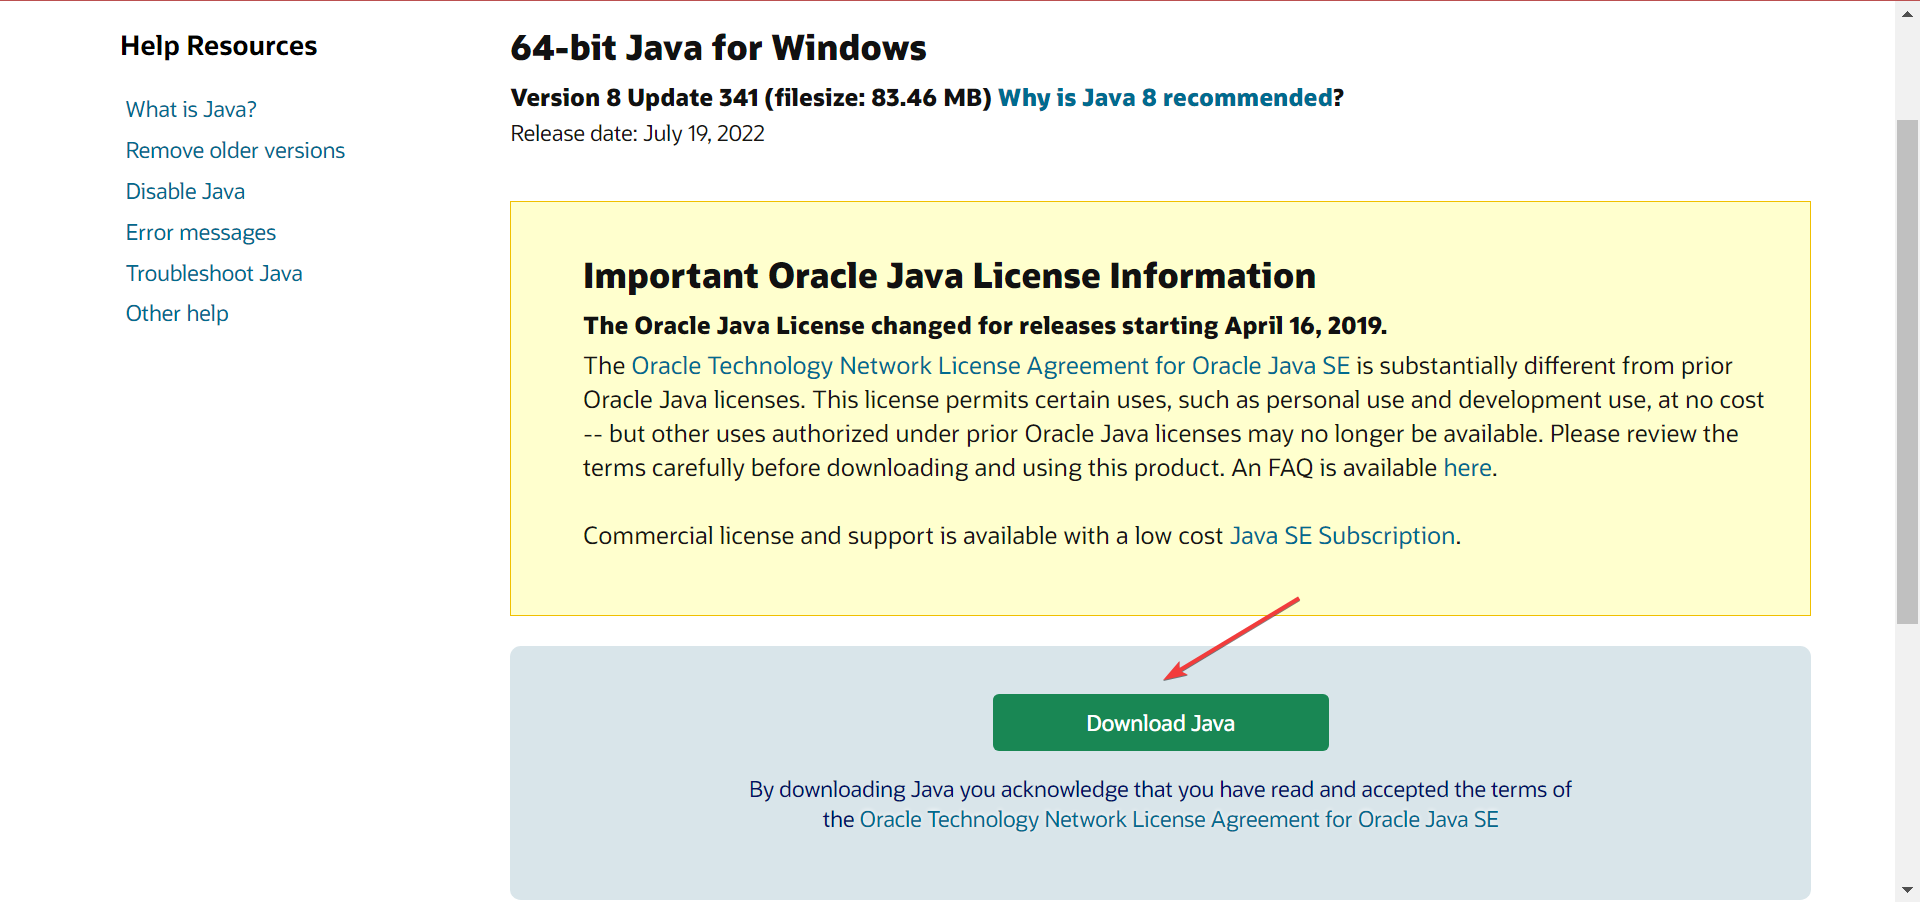Click the vertical scrollbar down arrow
This screenshot has height=902, width=1920.
coord(1907,889)
